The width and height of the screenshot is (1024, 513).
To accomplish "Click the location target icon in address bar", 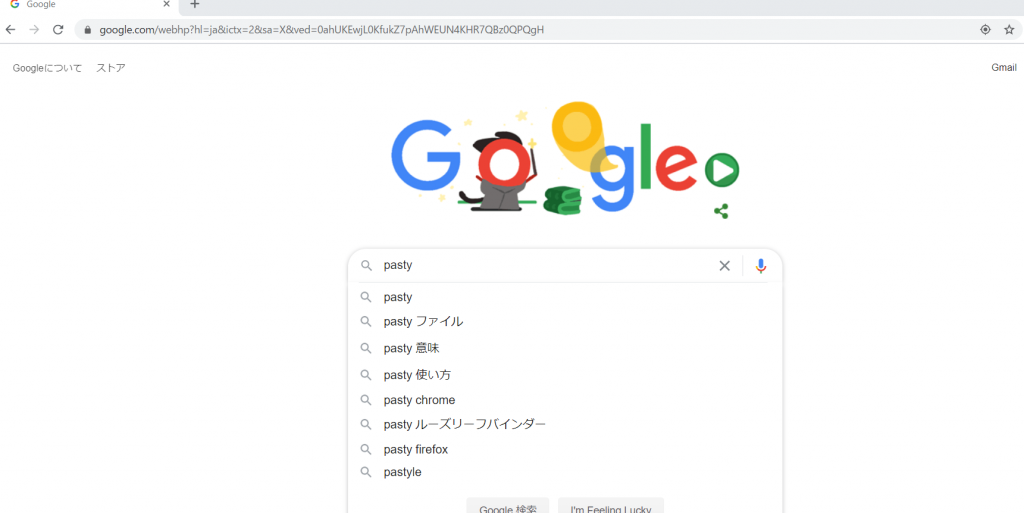I will tap(985, 30).
